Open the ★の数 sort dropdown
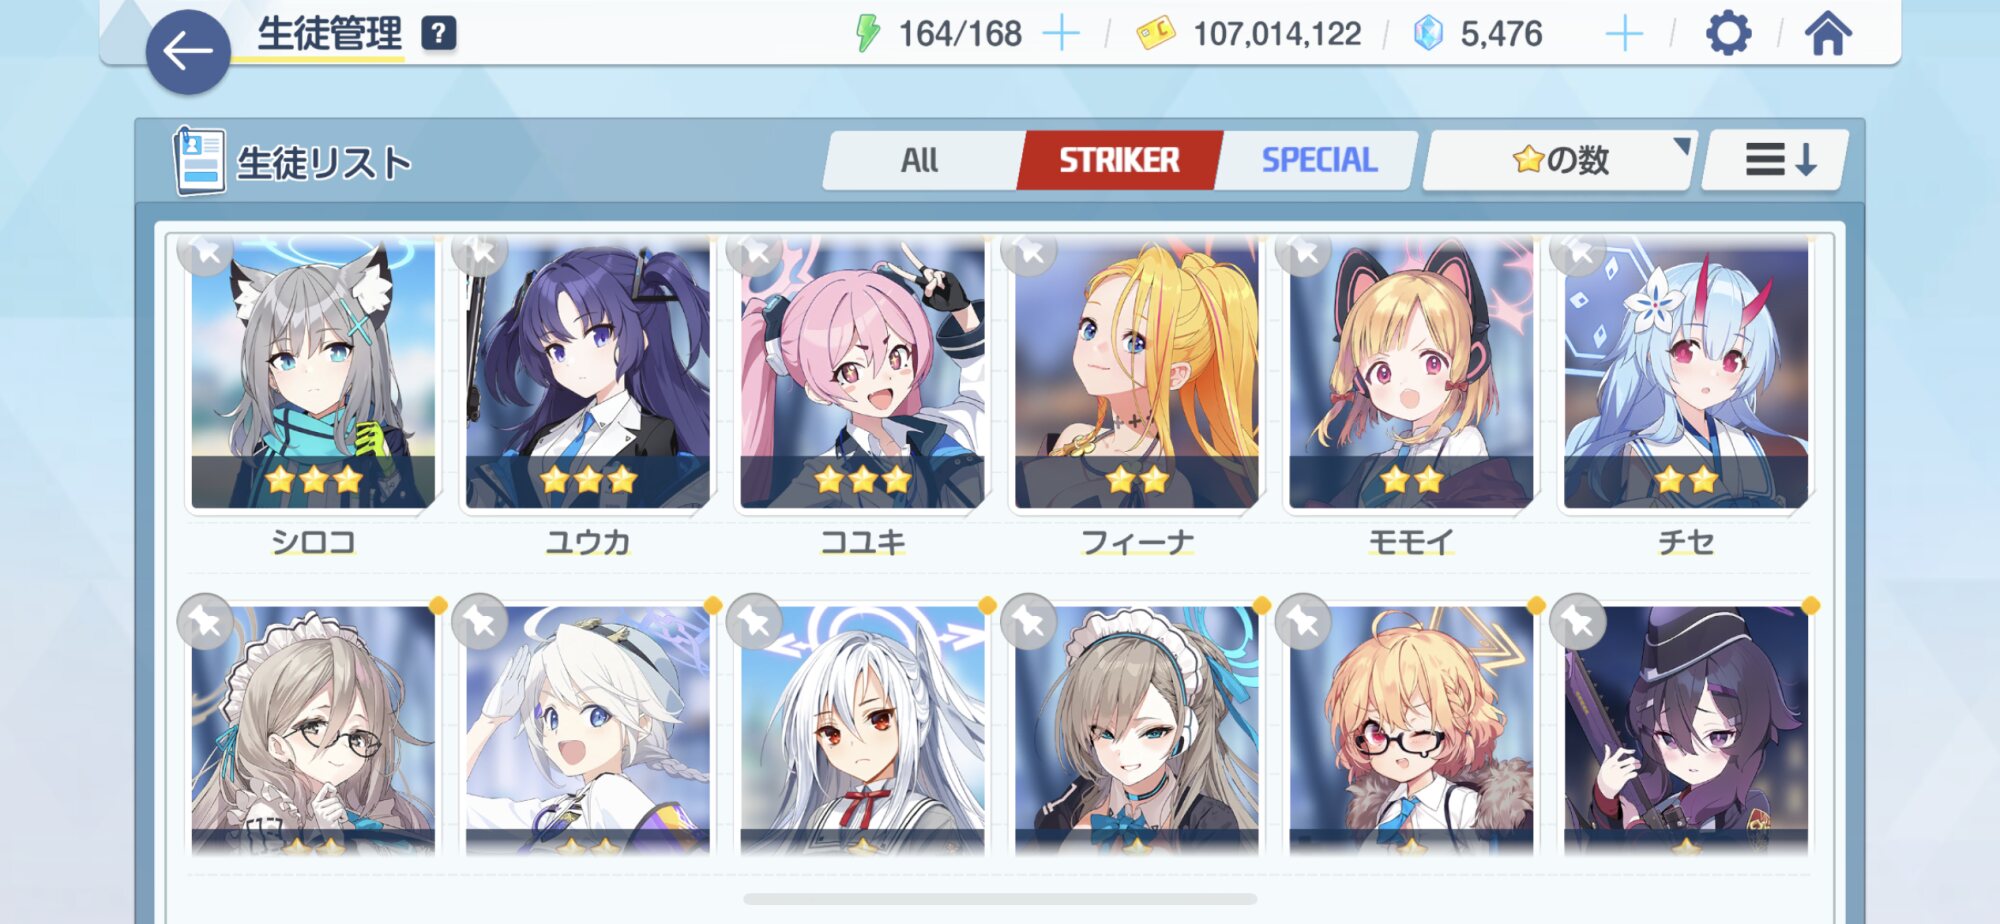Screen dimensions: 2000x924 1560,160
